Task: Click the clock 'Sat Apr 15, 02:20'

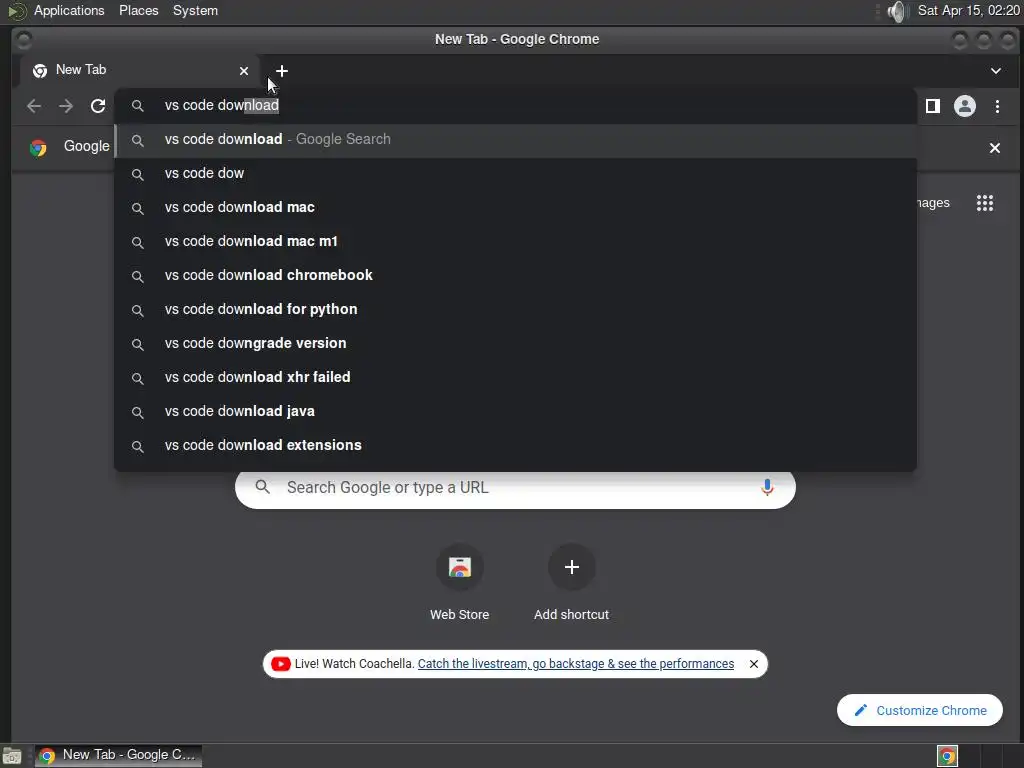Action: pyautogui.click(x=968, y=10)
